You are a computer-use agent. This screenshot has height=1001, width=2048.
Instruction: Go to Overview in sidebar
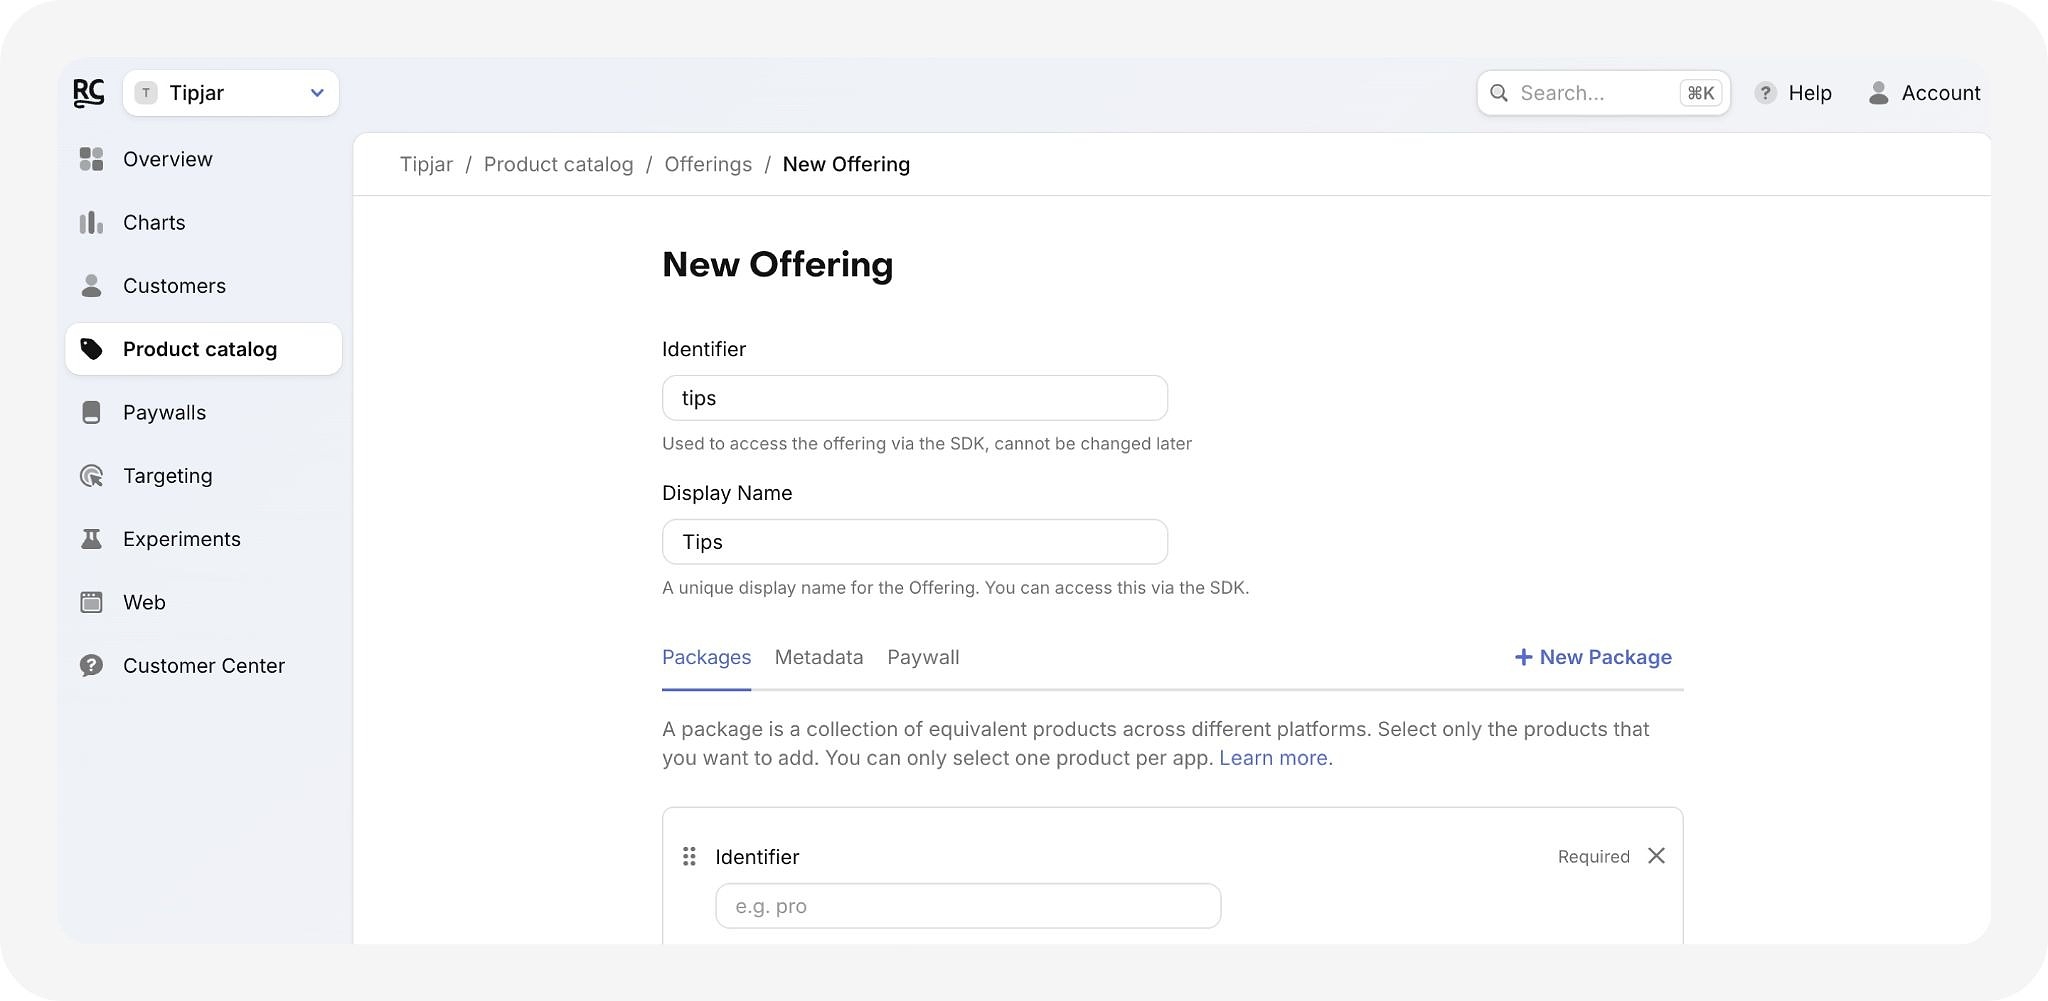tap(204, 159)
